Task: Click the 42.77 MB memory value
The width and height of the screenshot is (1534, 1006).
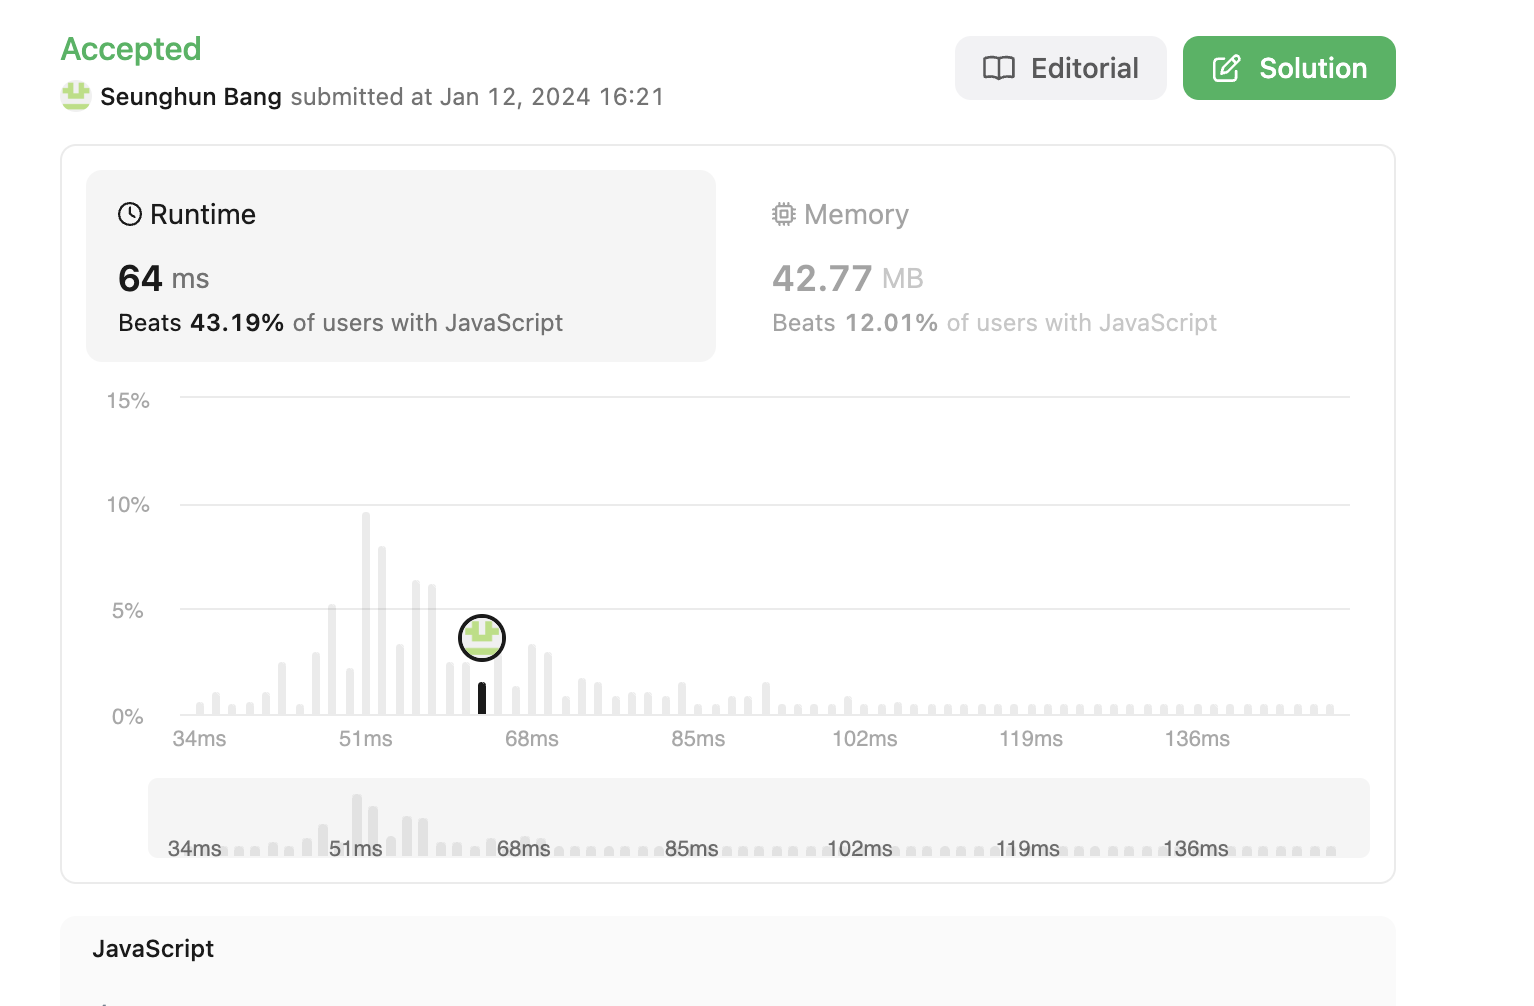Action: click(x=848, y=278)
